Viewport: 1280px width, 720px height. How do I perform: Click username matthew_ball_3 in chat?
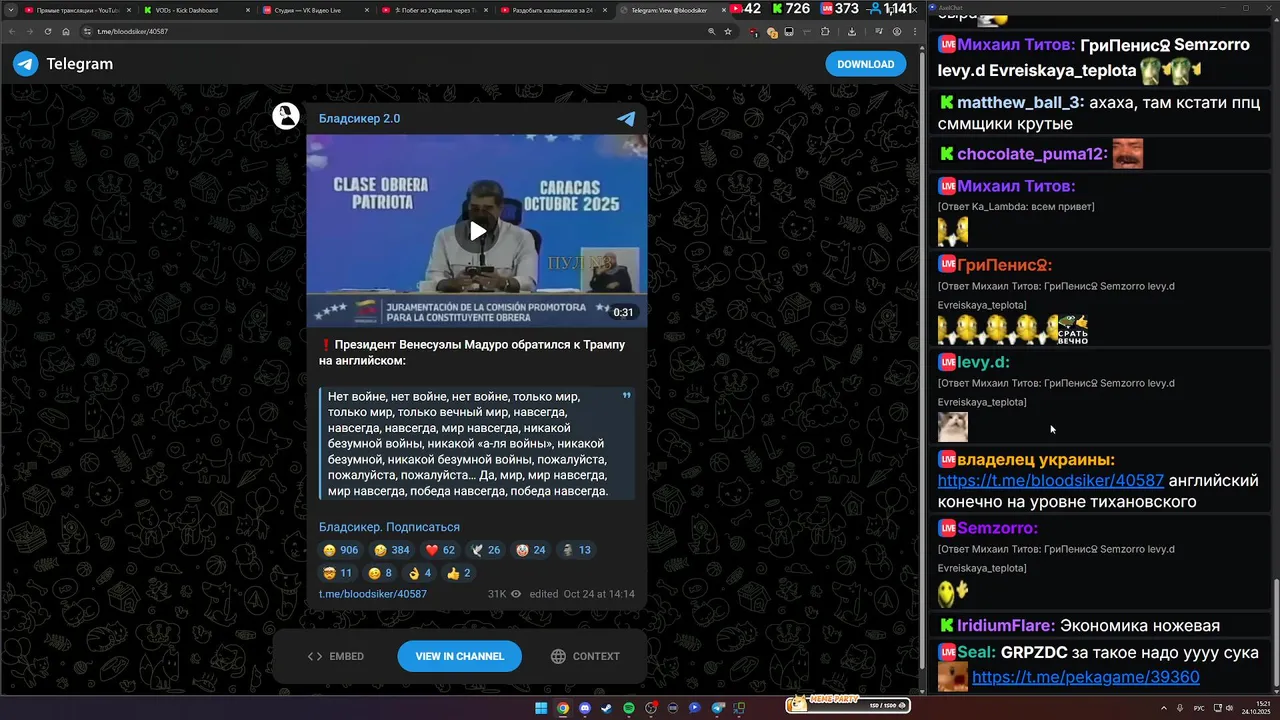(x=1020, y=103)
